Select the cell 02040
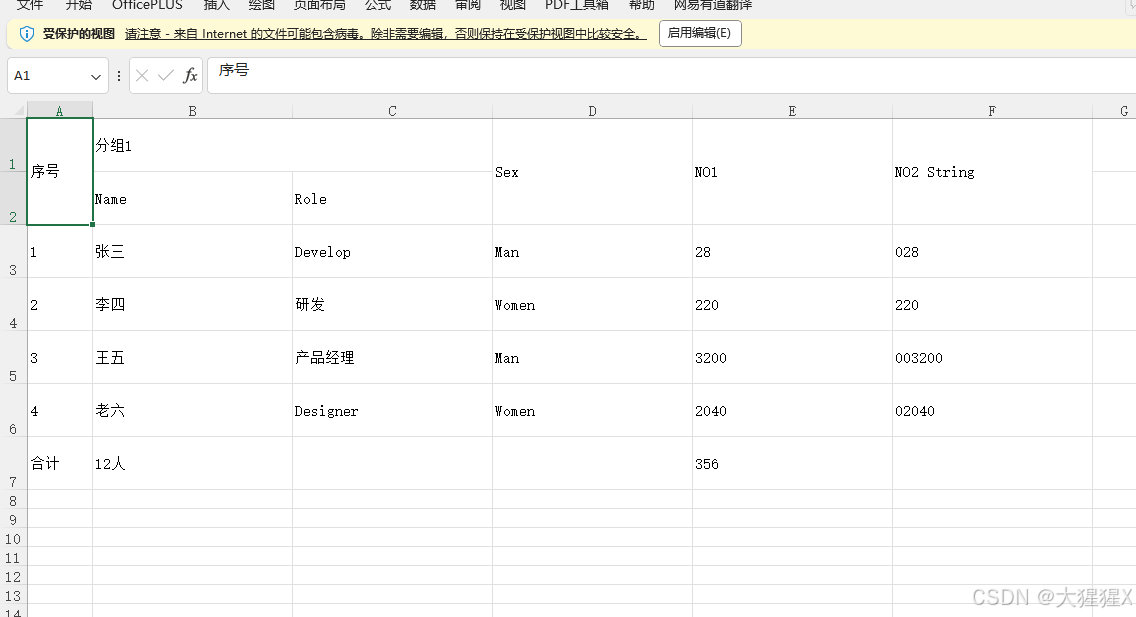The width and height of the screenshot is (1136, 617). click(x=992, y=410)
